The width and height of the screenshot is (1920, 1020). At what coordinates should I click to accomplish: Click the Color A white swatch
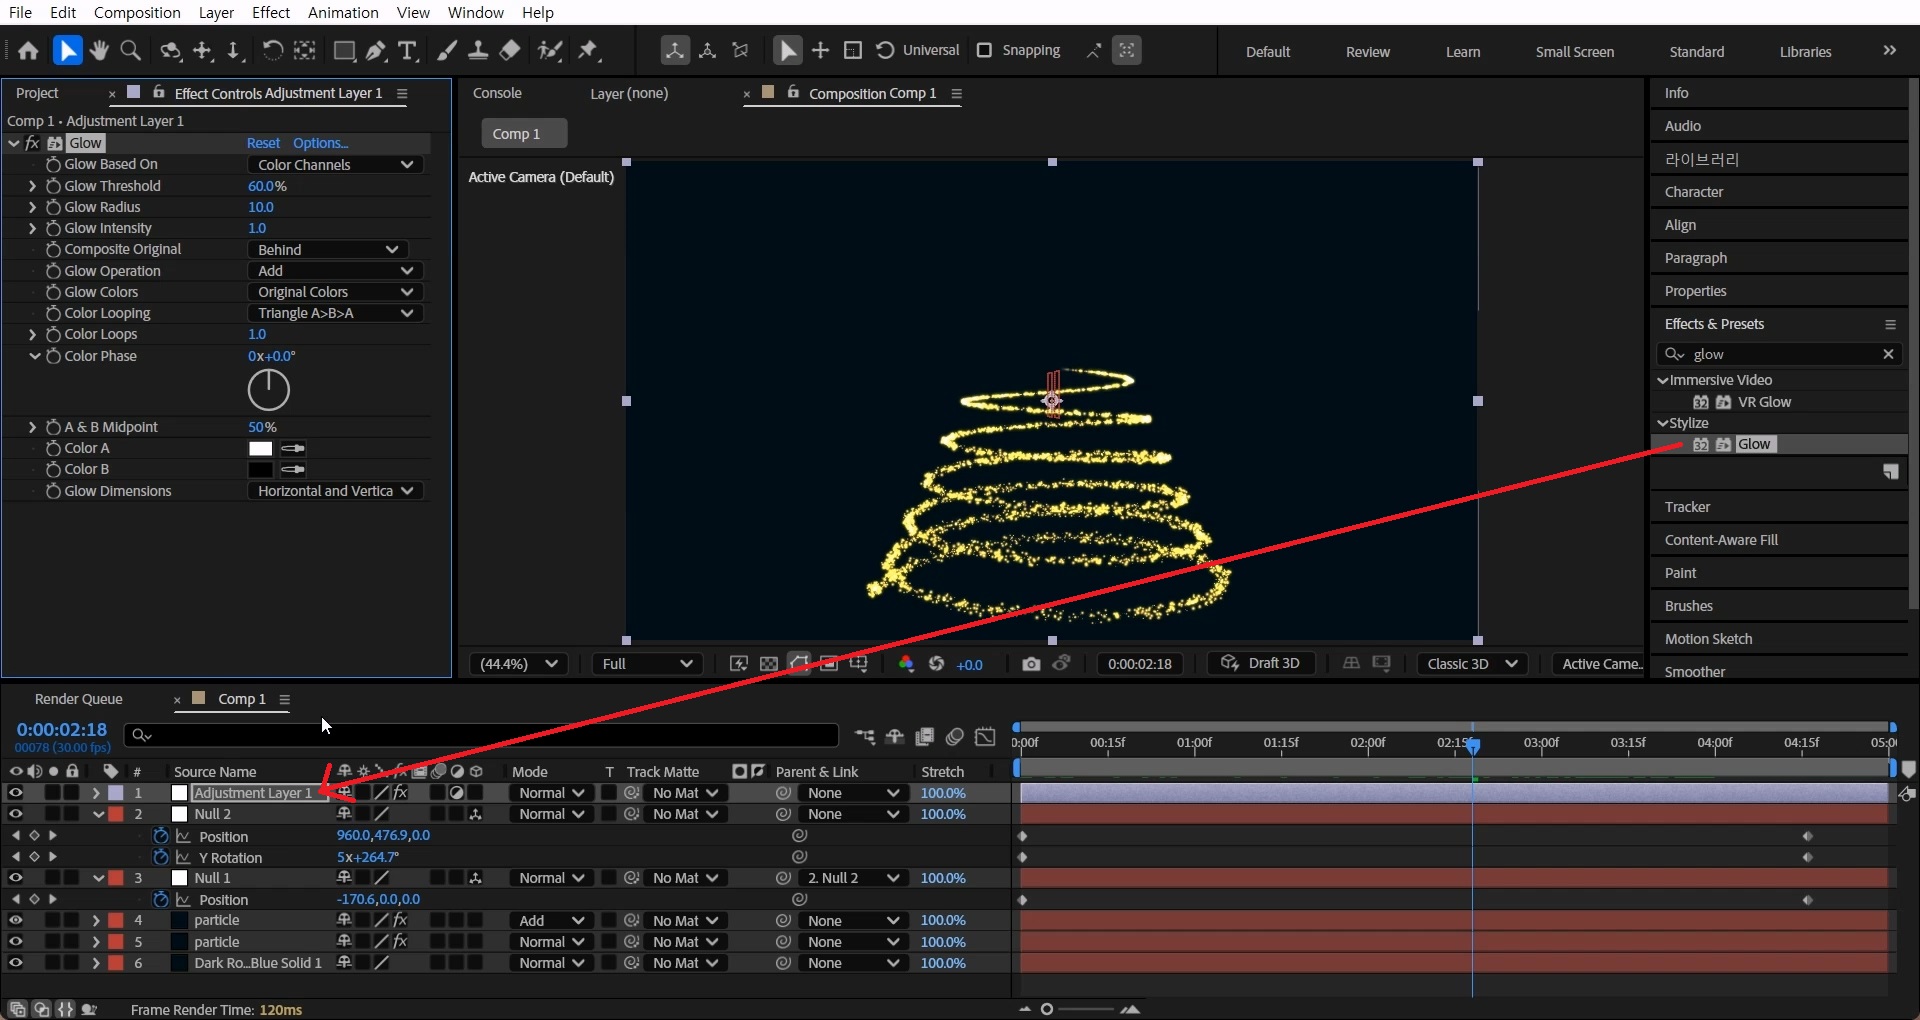pyautogui.click(x=260, y=448)
